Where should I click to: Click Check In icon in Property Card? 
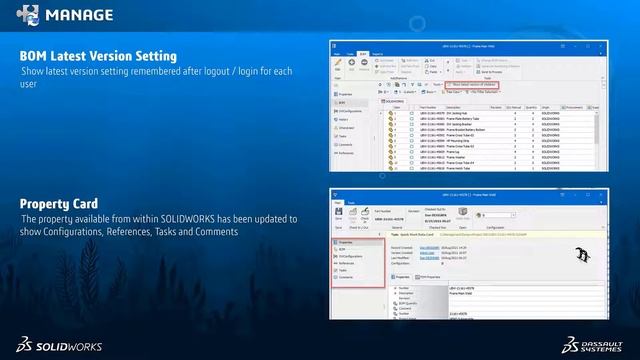[365, 211]
